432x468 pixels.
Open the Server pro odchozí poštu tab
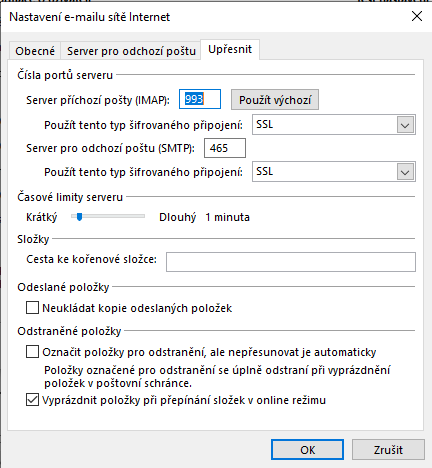131,51
